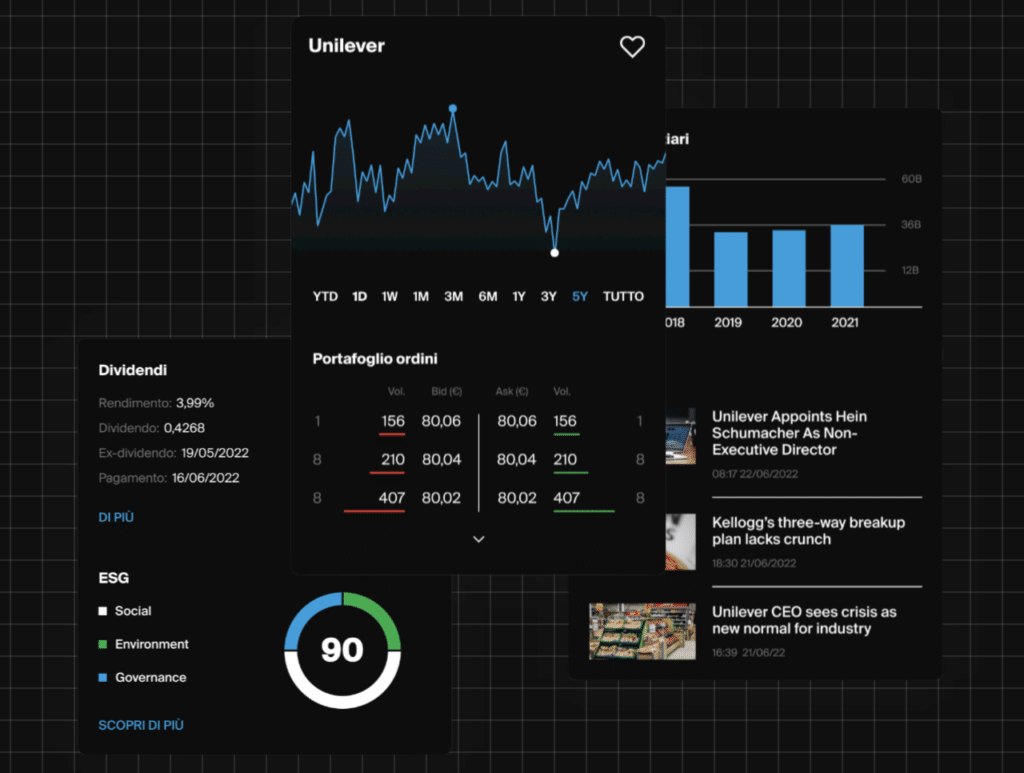
Task: Click bid price 80,04
Action: point(441,460)
